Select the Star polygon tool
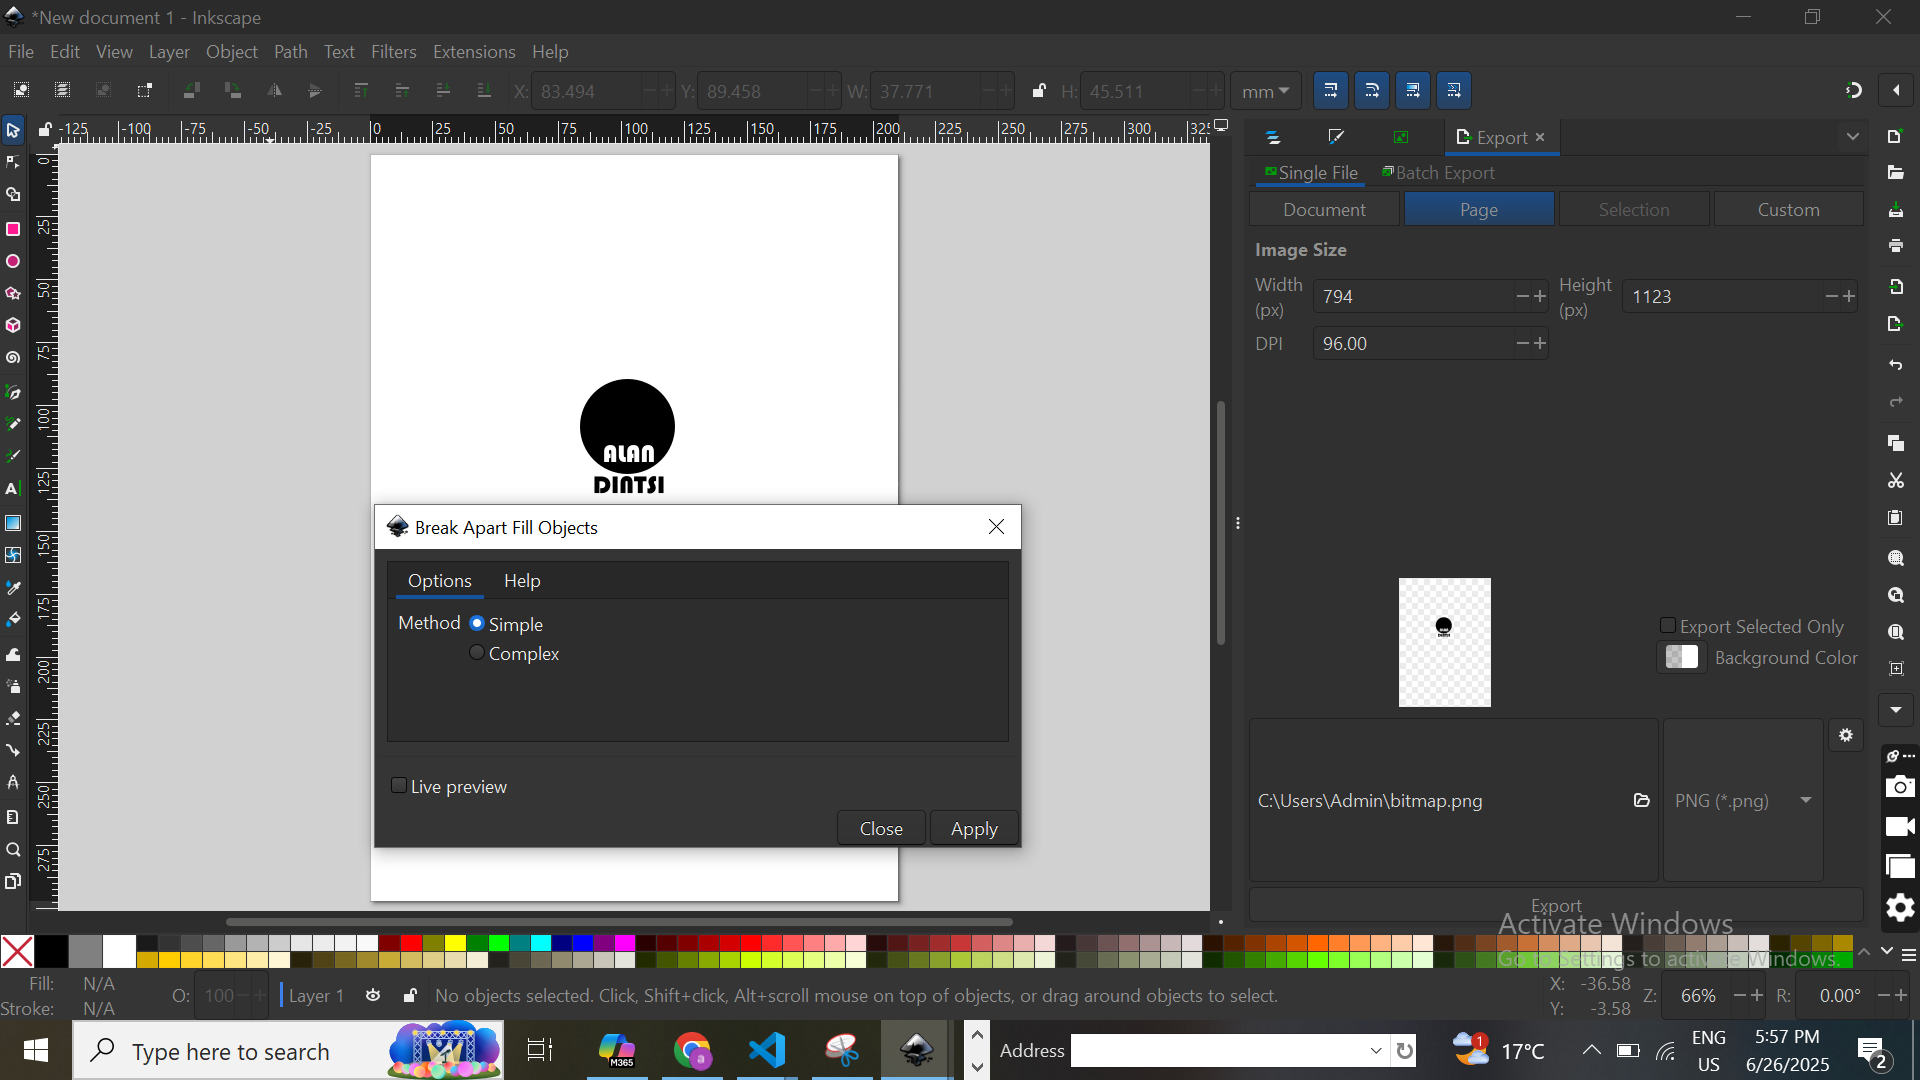 point(13,294)
